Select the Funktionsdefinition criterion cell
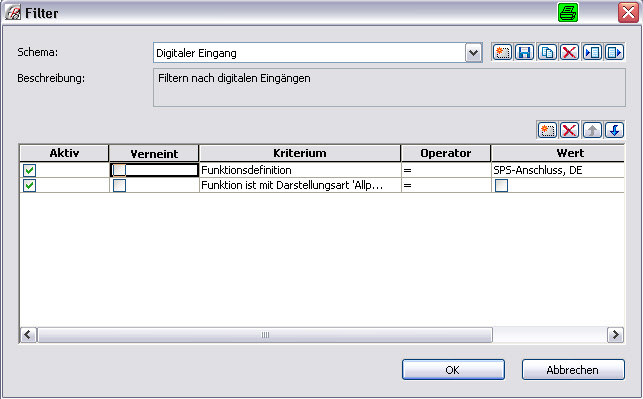 tap(300, 170)
